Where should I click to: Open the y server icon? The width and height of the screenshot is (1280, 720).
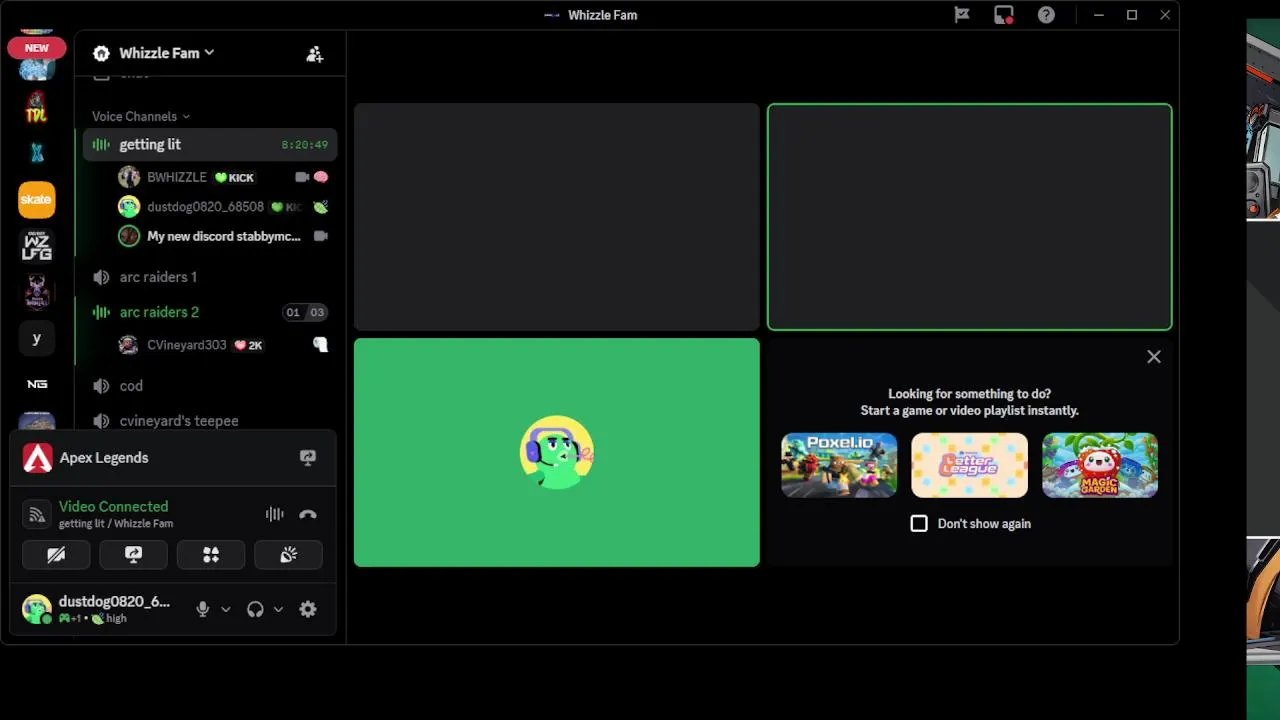pos(37,338)
